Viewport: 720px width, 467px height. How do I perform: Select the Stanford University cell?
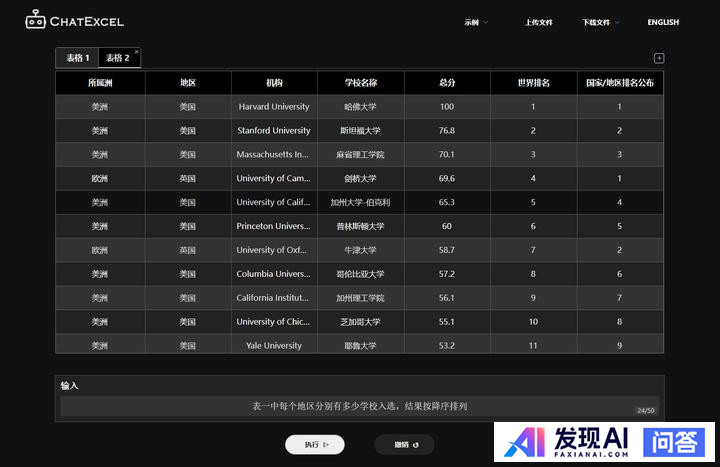pyautogui.click(x=274, y=130)
